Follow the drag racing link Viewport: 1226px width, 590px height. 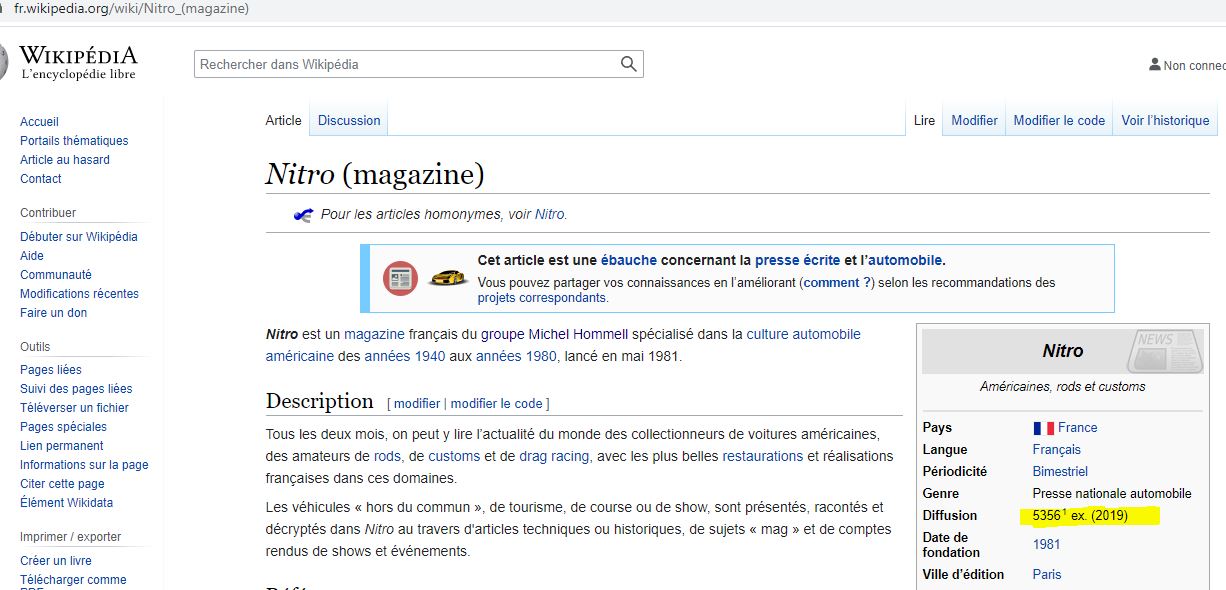[554, 456]
